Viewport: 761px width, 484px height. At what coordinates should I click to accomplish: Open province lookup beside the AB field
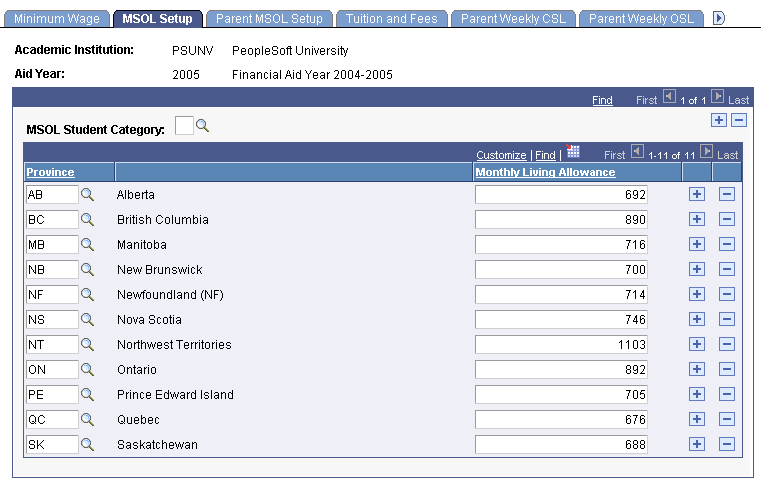[x=87, y=195]
